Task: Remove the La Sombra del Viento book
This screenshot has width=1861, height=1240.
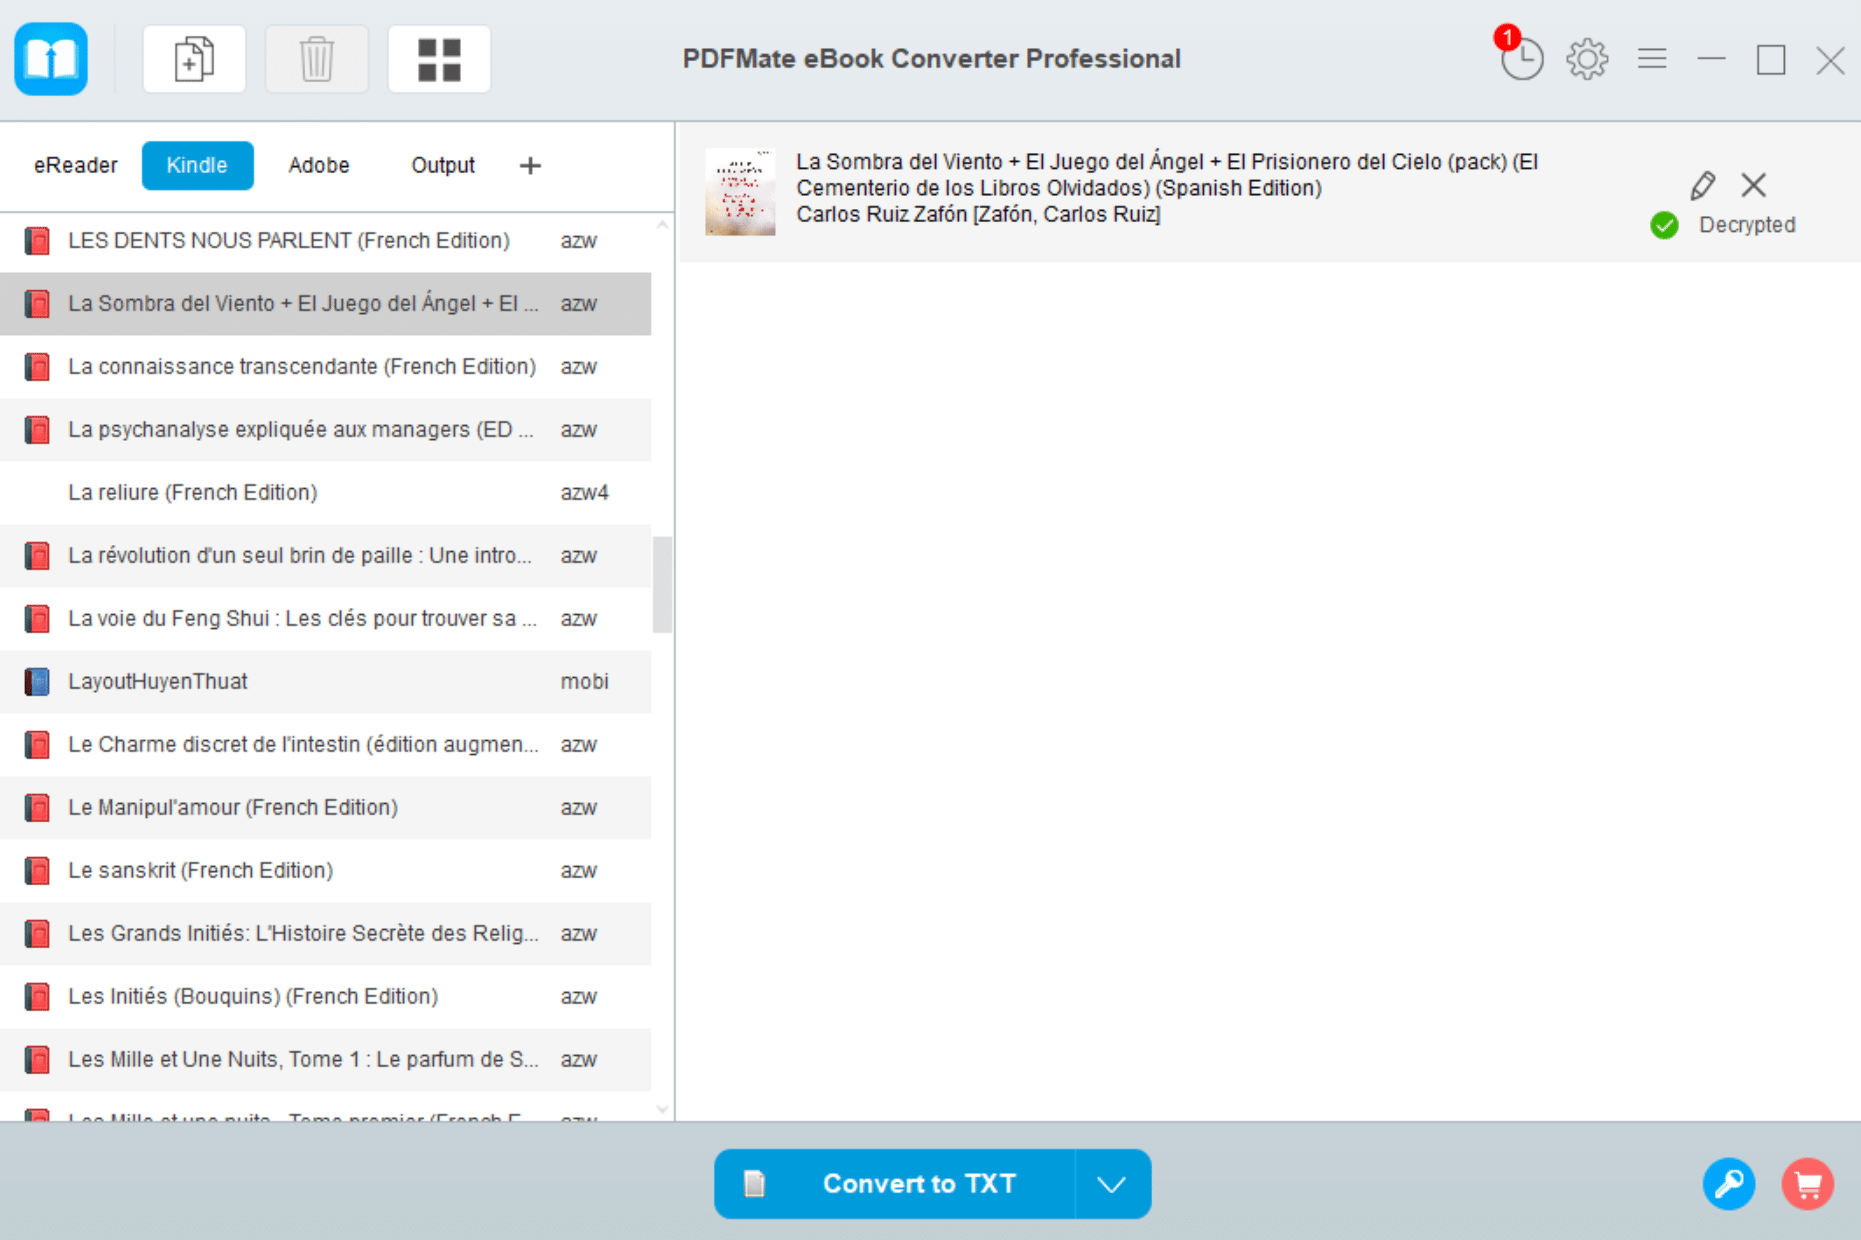Action: pos(1753,185)
